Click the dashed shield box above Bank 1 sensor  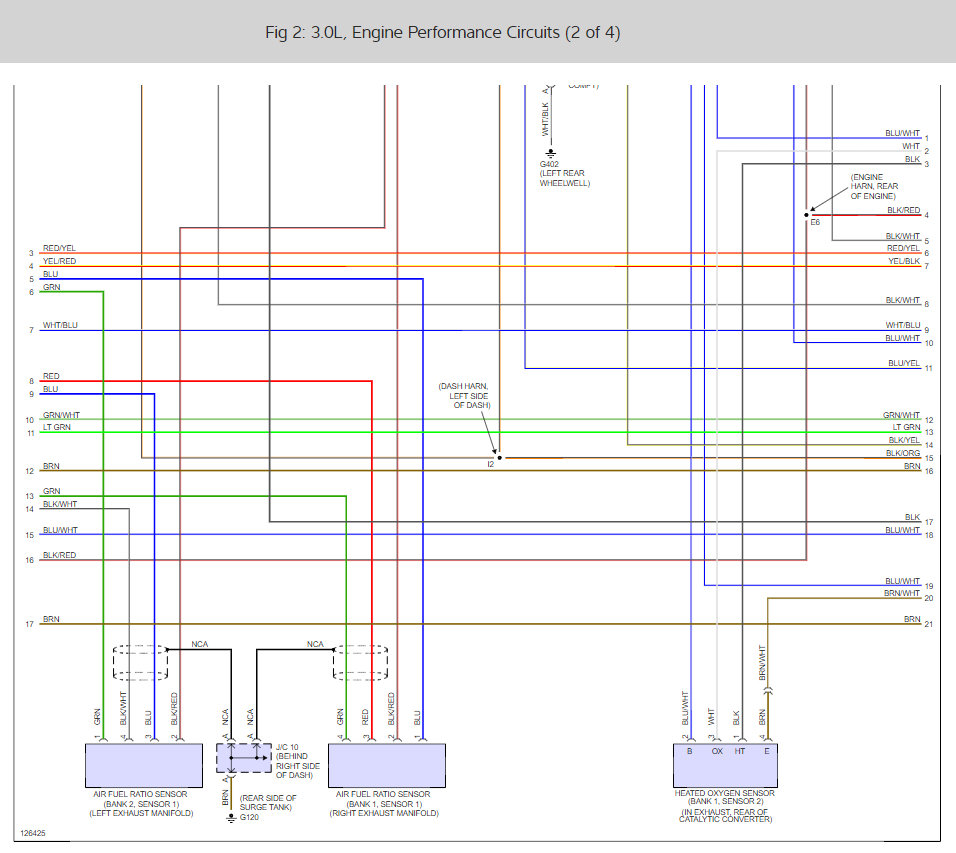(x=360, y=663)
